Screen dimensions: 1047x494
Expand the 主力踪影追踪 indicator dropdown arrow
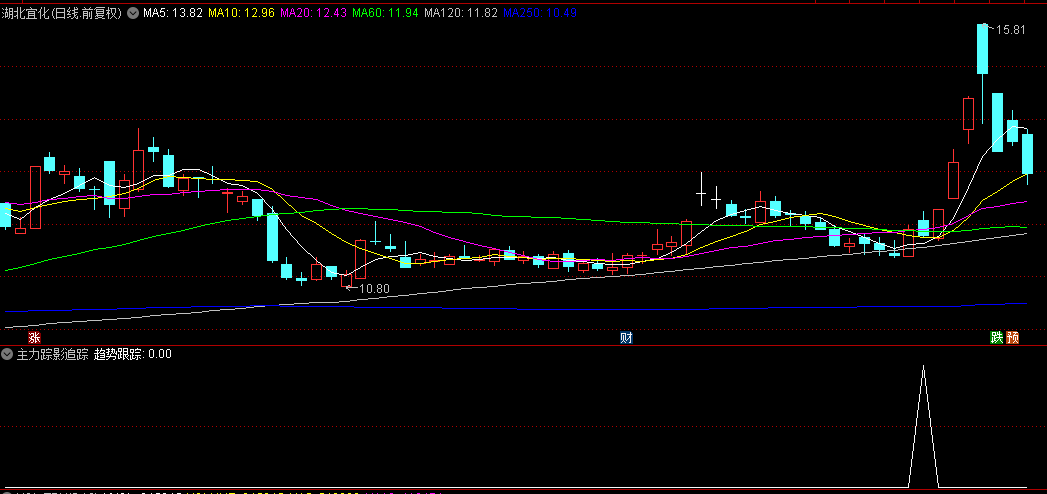point(7,354)
